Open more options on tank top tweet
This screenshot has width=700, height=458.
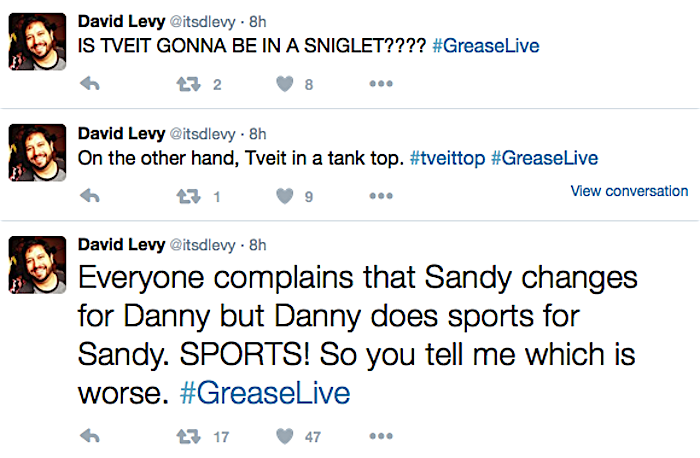pyautogui.click(x=381, y=197)
